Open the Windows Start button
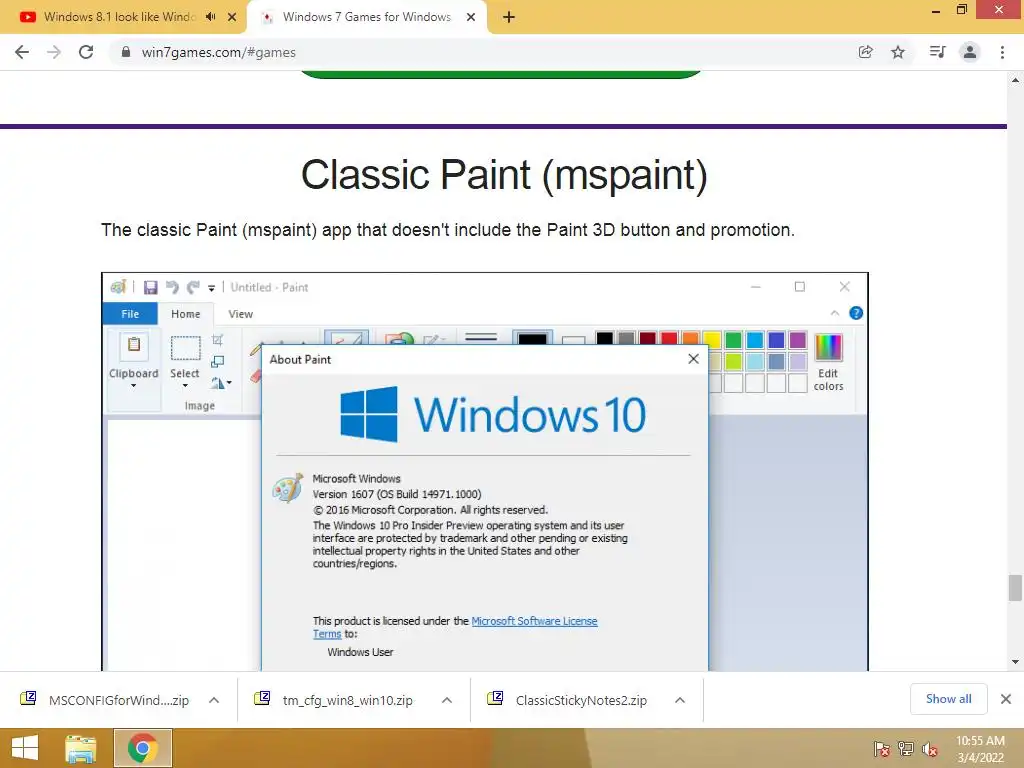This screenshot has width=1024, height=768. [x=25, y=748]
